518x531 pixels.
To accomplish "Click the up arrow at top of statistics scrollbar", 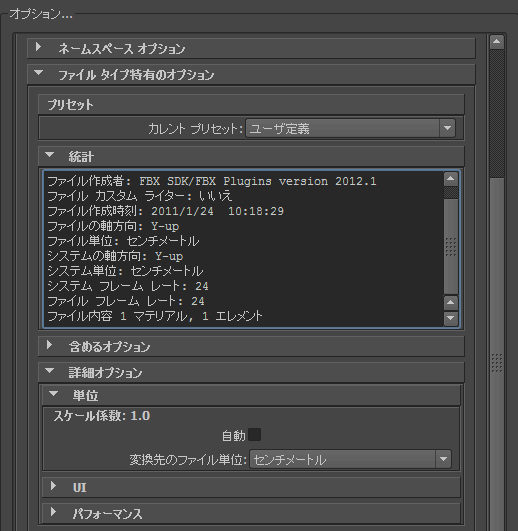I will (451, 179).
